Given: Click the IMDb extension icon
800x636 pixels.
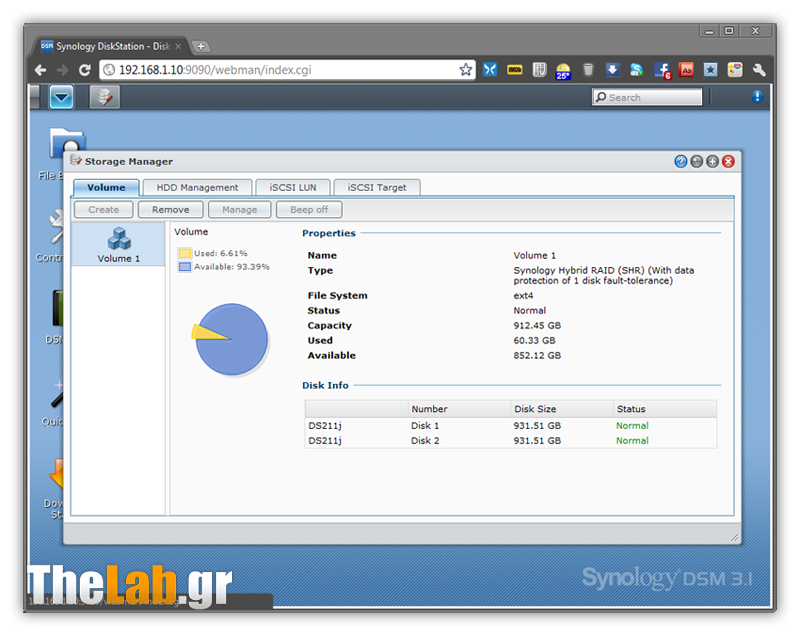Looking at the screenshot, I should coord(515,70).
